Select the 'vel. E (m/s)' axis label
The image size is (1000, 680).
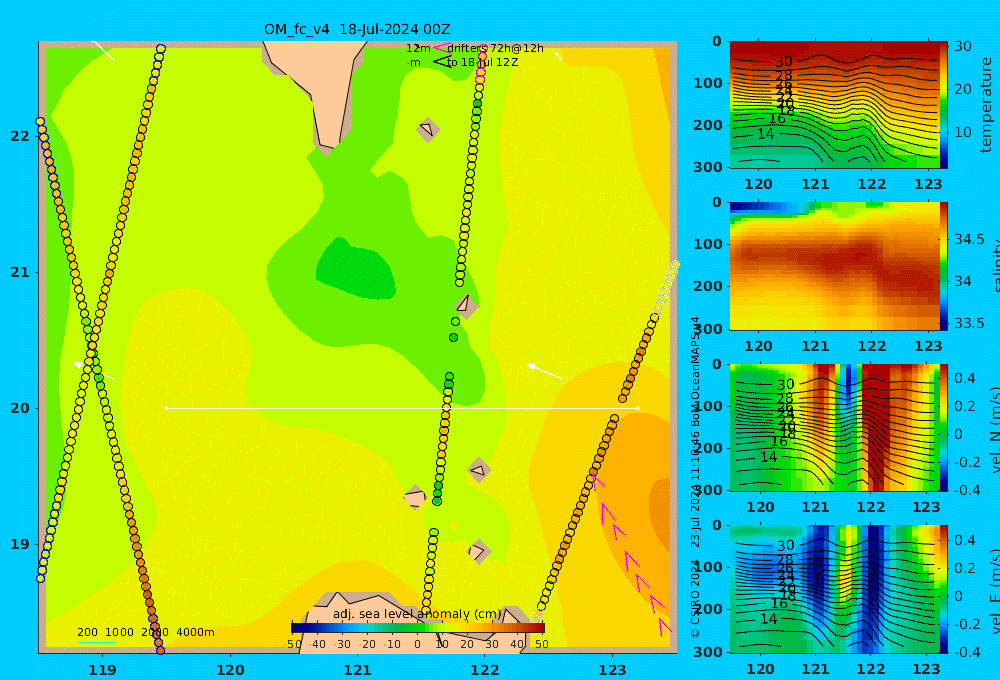(x=994, y=591)
